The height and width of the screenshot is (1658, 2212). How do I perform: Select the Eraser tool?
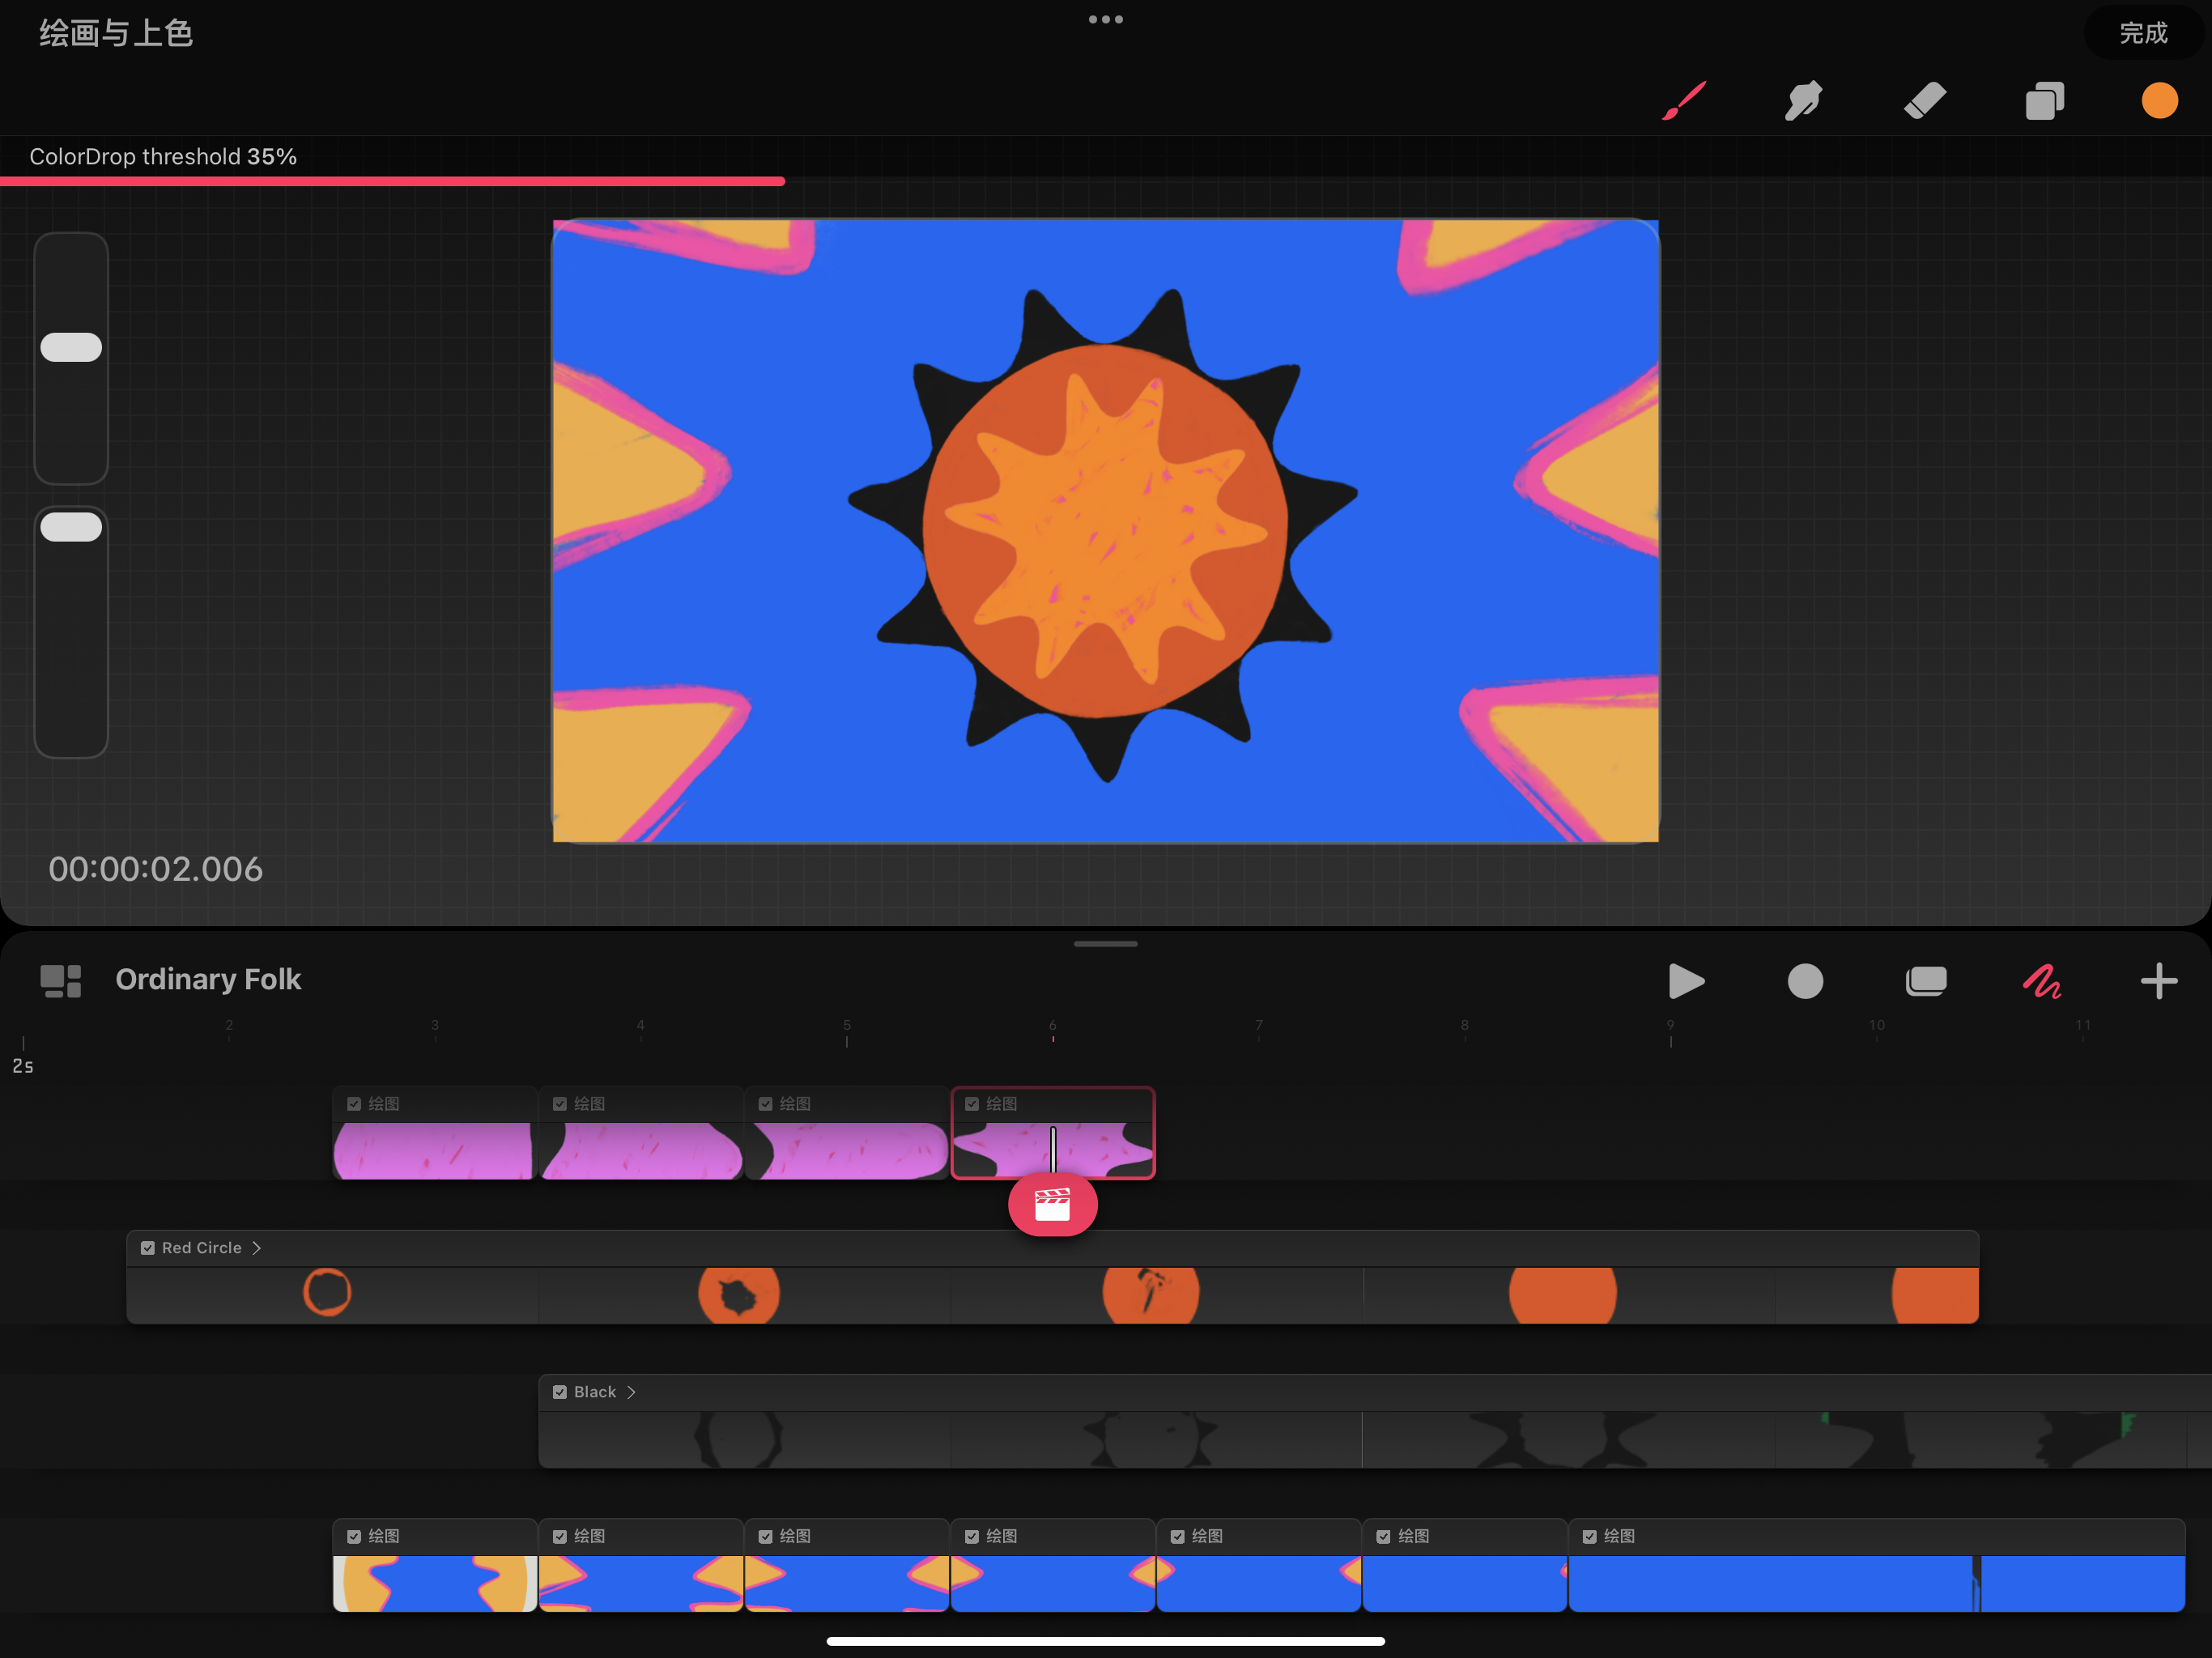click(x=1924, y=101)
